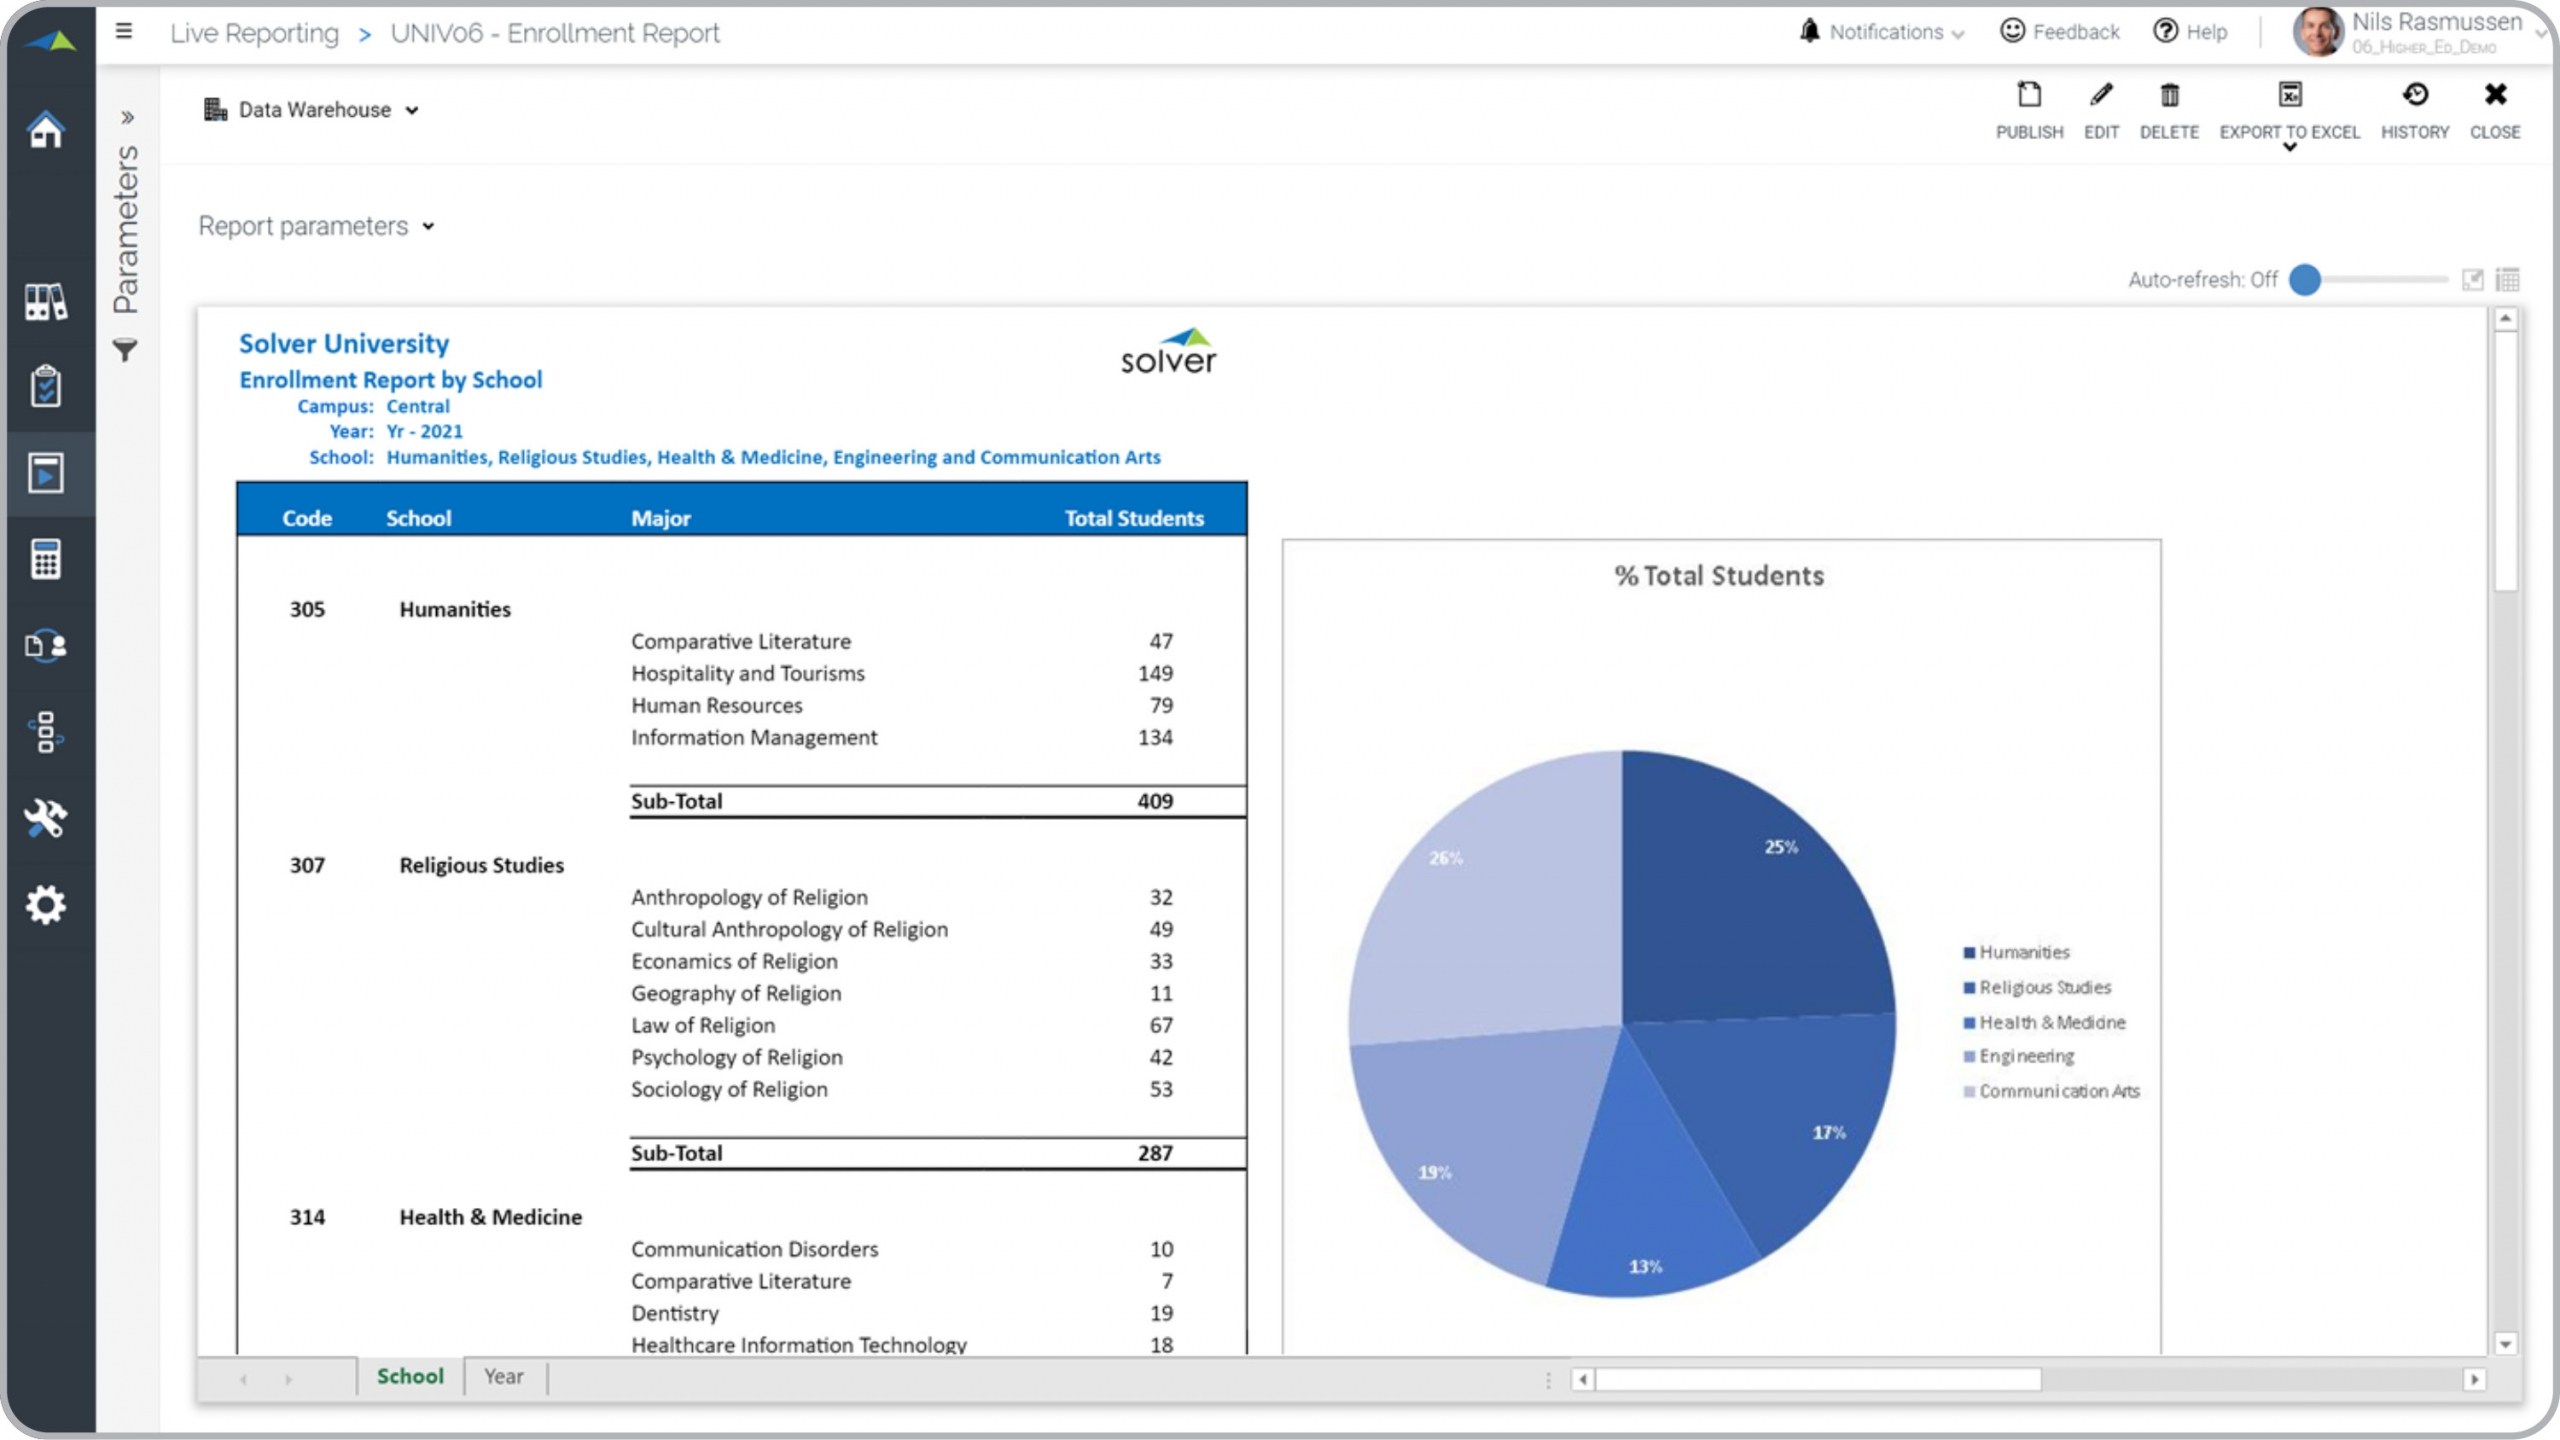Open the report History
This screenshot has width=2560, height=1440.
pos(2414,95)
